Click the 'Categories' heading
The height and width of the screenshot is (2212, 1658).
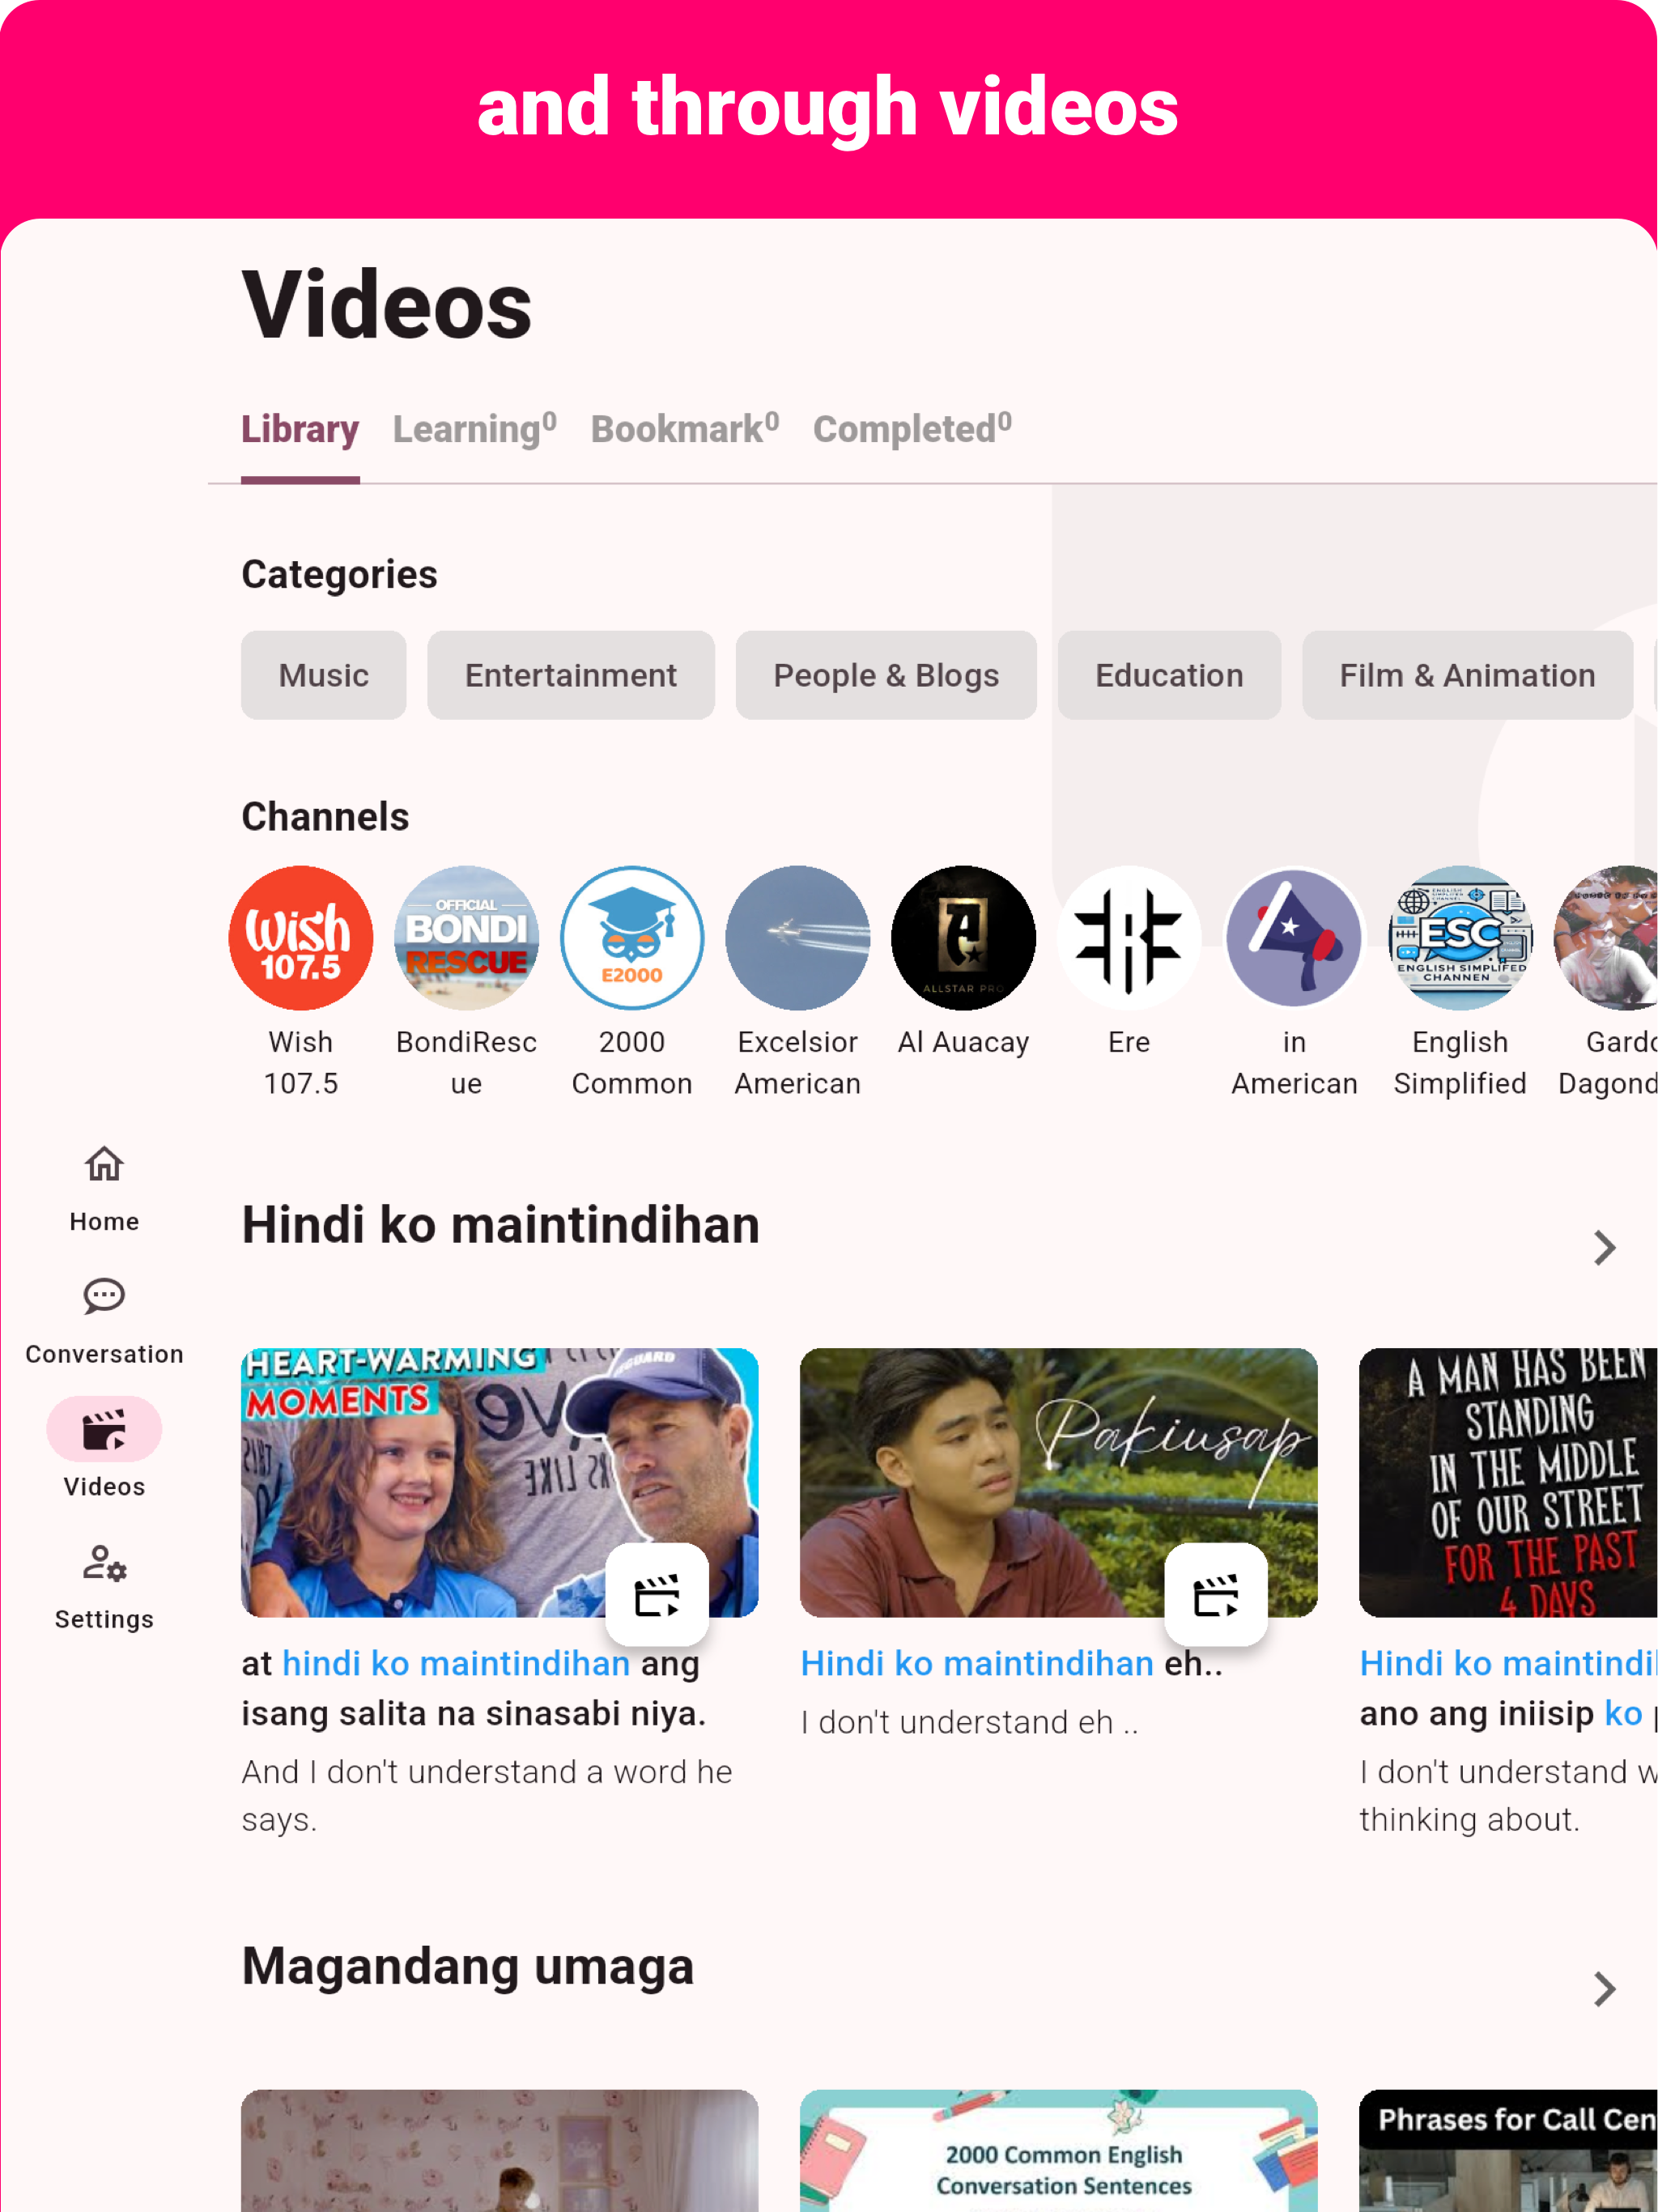pos(339,575)
